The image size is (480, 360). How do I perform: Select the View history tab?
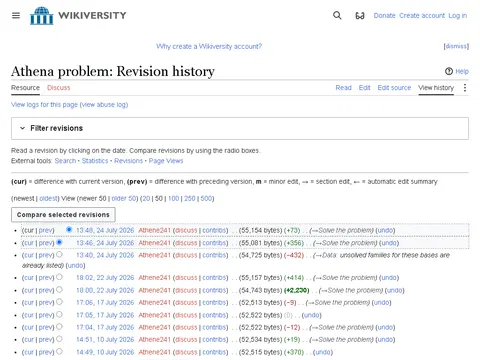[436, 88]
